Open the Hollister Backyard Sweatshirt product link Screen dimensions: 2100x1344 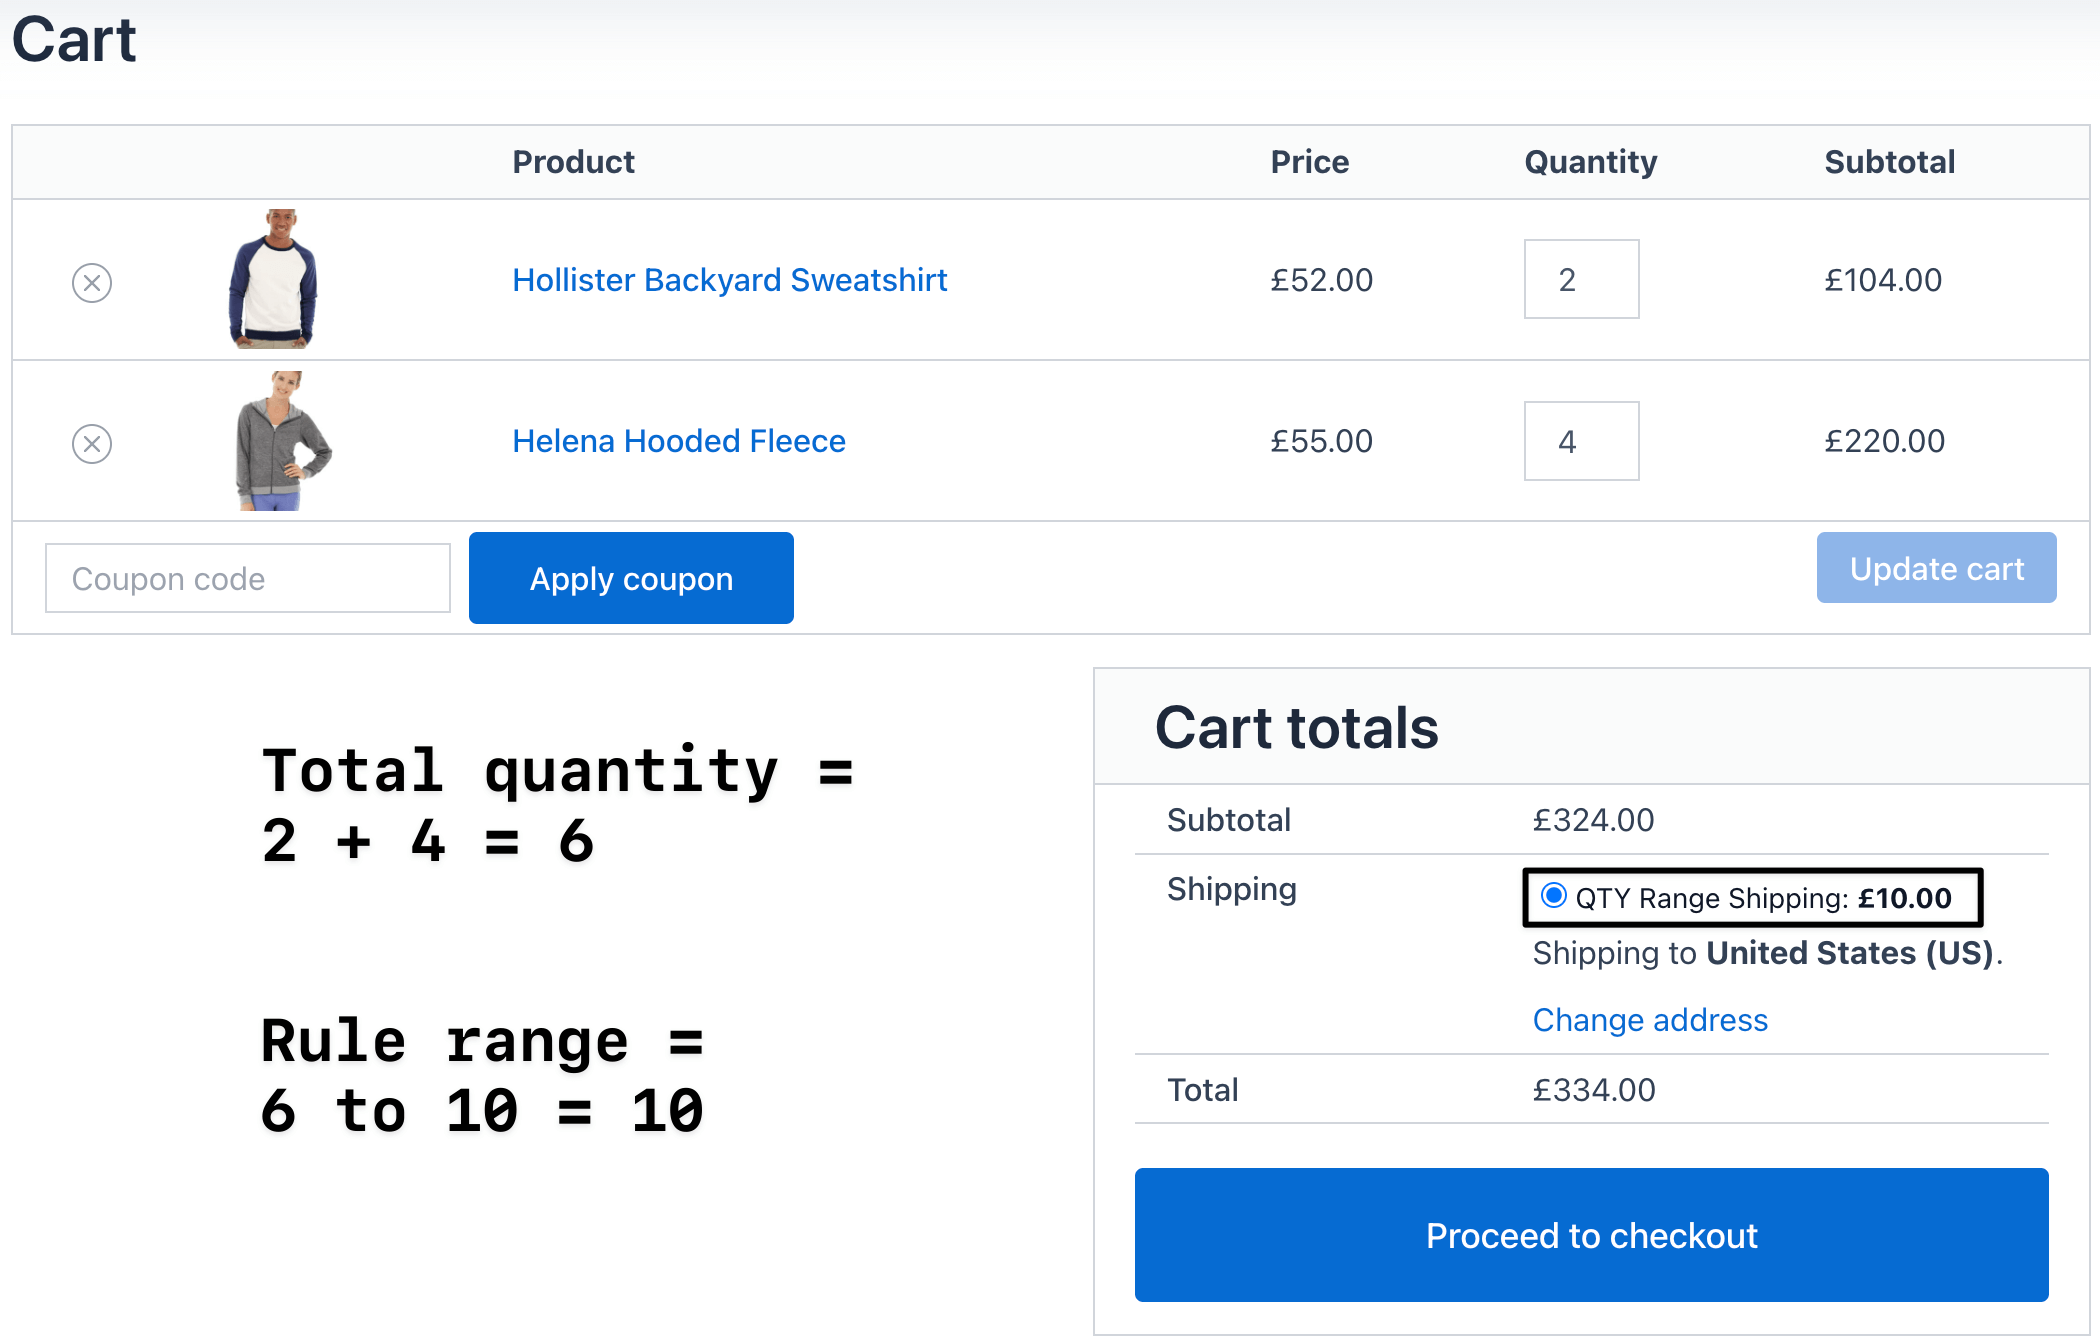click(x=729, y=280)
